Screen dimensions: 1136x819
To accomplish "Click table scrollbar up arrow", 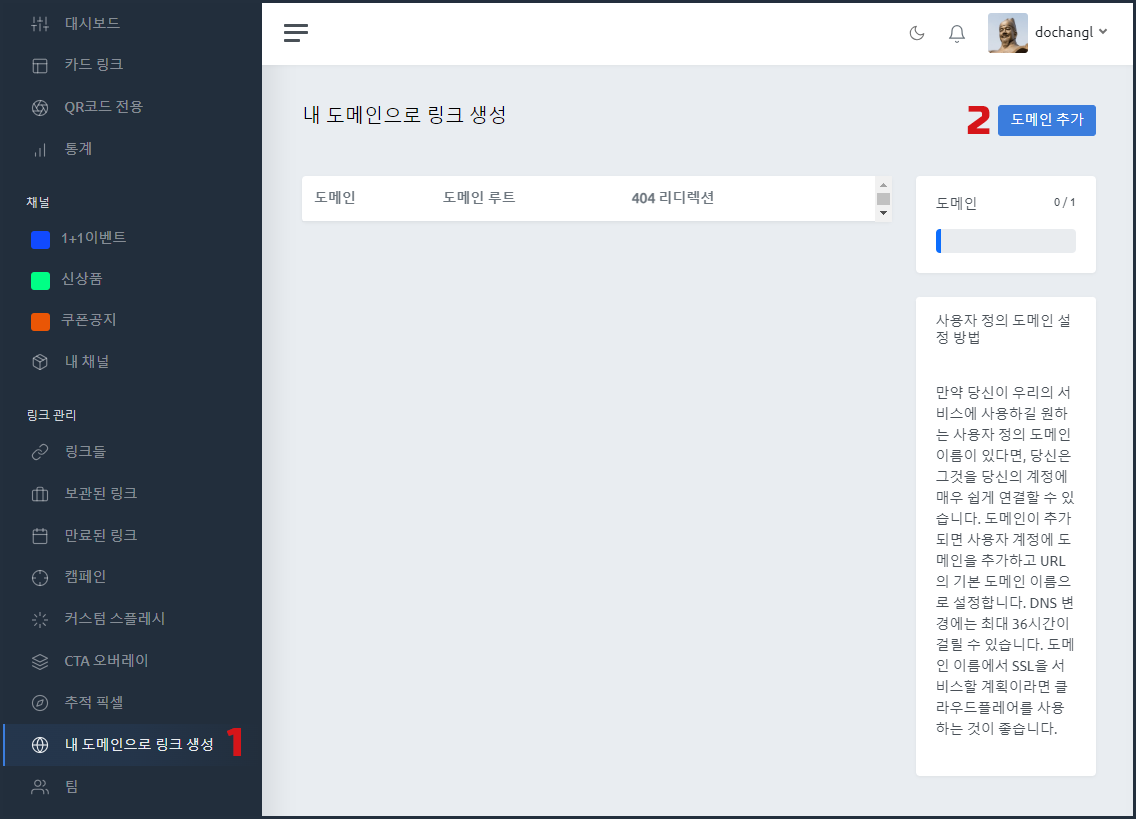I will point(883,185).
